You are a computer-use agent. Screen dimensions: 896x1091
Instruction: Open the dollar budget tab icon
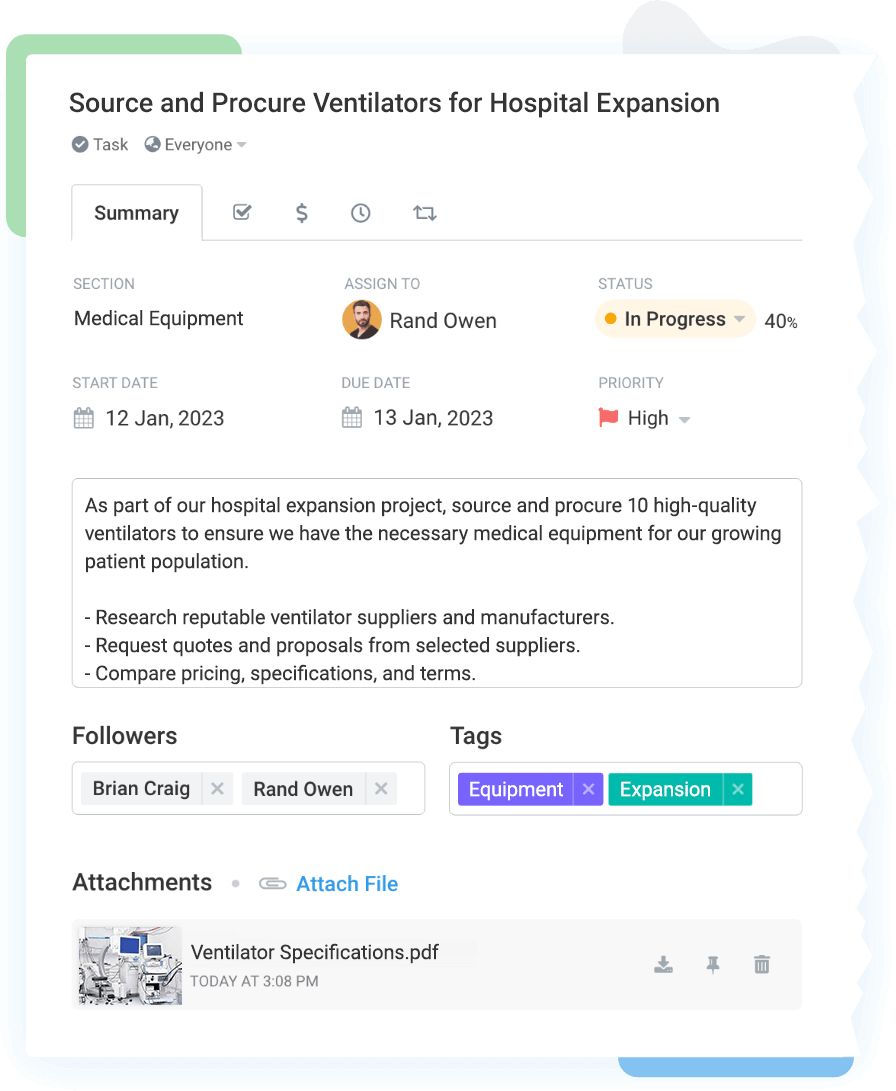(301, 212)
